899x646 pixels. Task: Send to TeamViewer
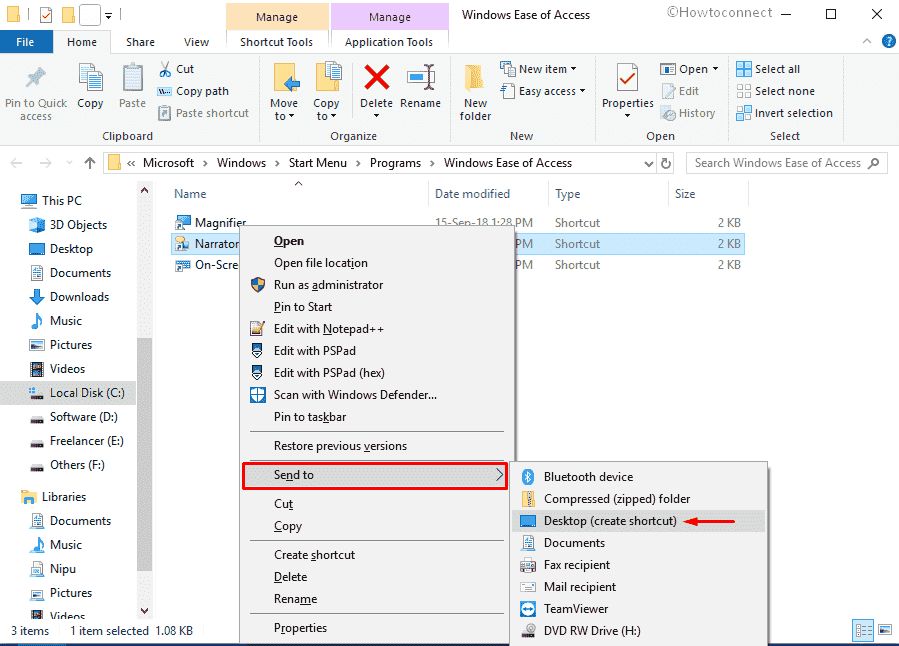pos(639,609)
